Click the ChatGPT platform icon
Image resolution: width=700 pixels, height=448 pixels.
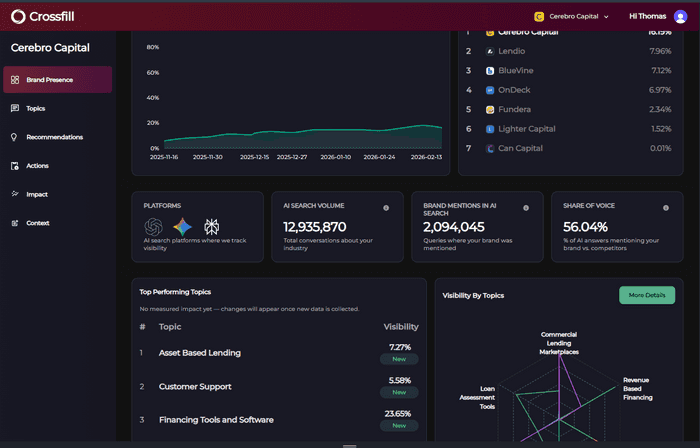[153, 227]
